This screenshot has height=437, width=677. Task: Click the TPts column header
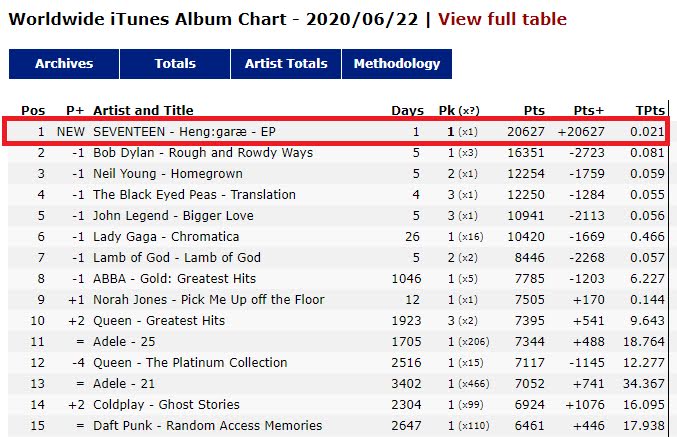point(650,110)
